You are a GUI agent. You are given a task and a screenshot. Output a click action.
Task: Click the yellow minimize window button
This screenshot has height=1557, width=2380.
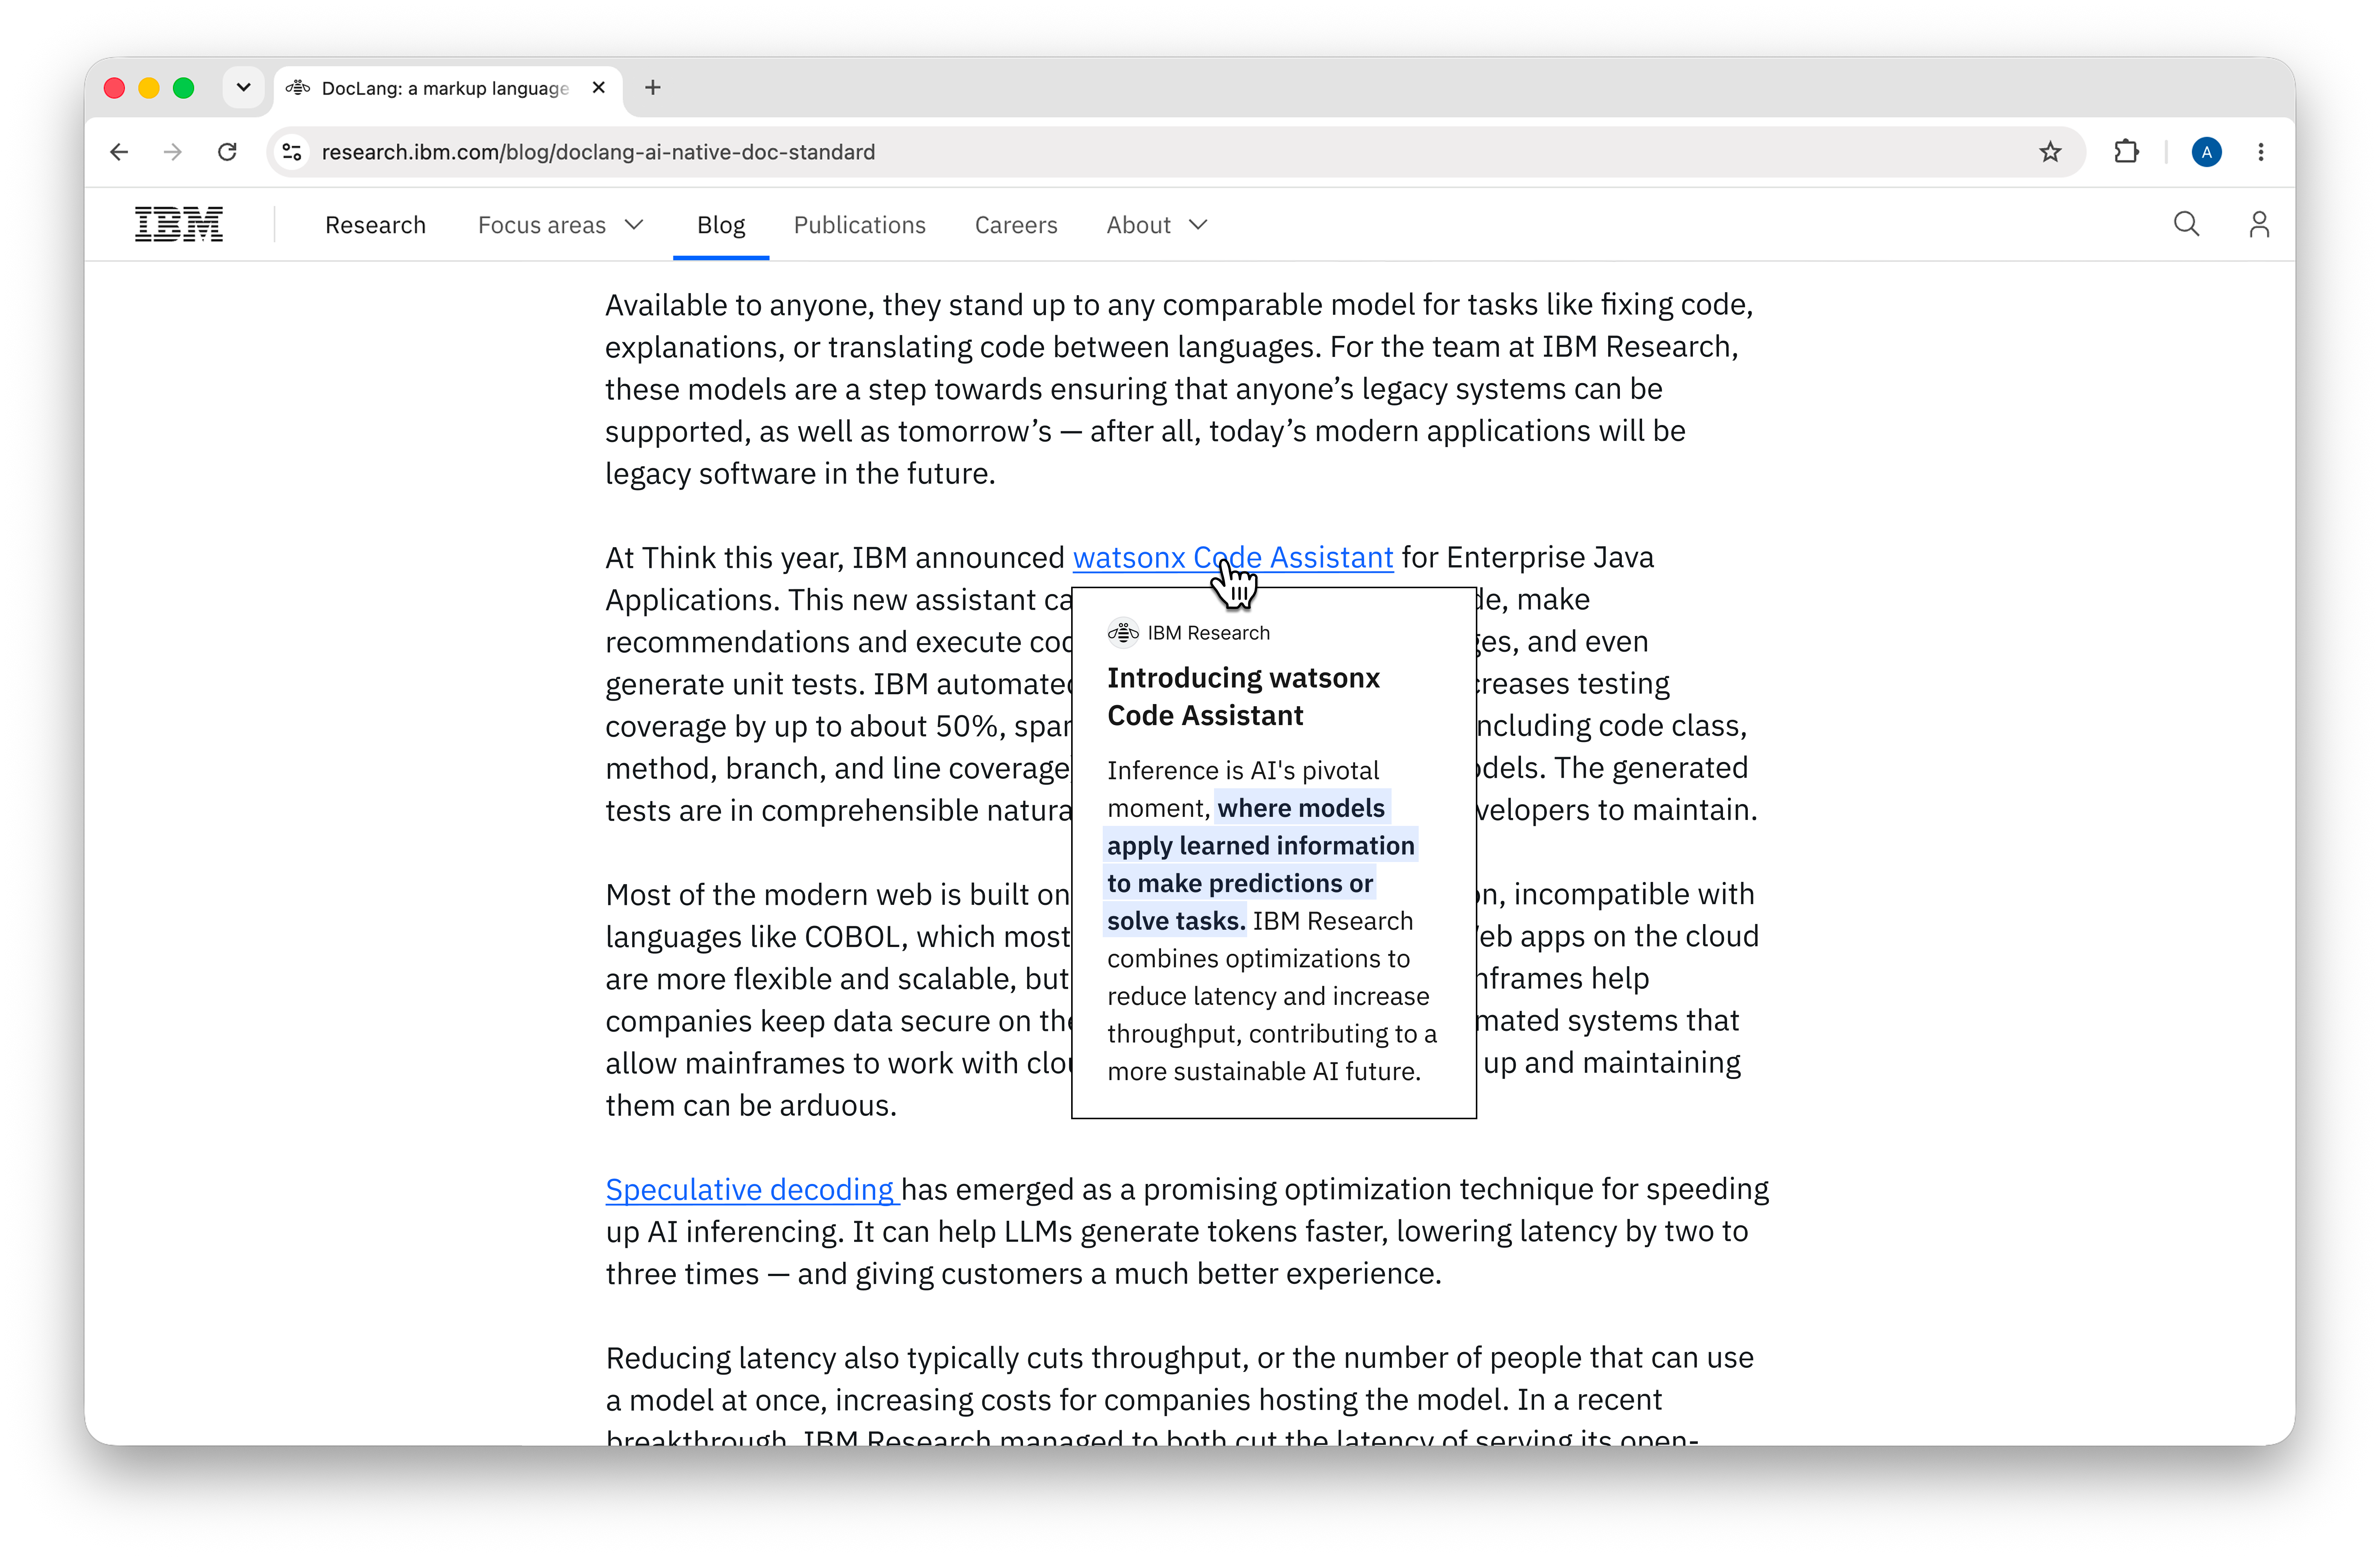point(149,88)
